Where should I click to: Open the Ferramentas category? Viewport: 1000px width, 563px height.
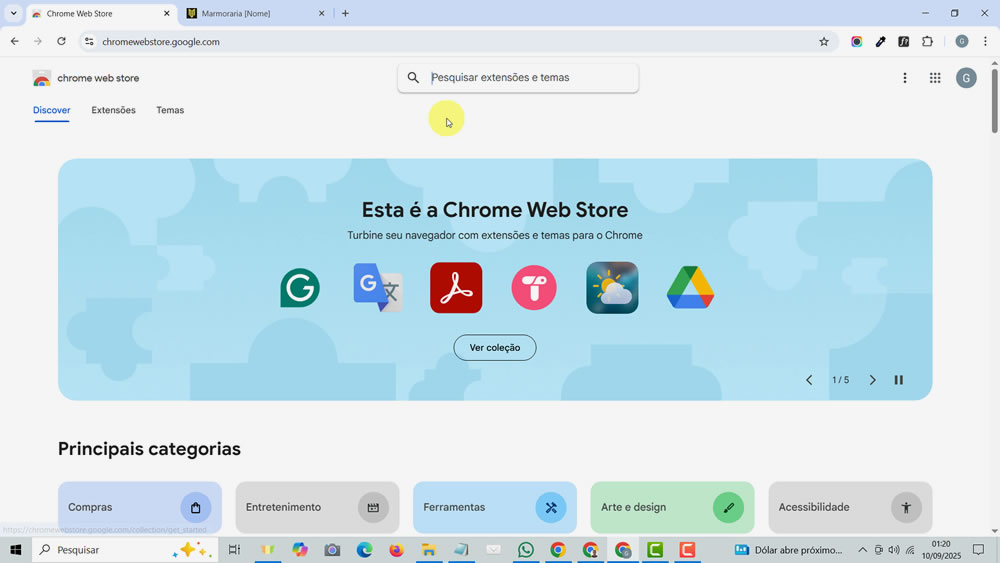pyautogui.click(x=495, y=508)
